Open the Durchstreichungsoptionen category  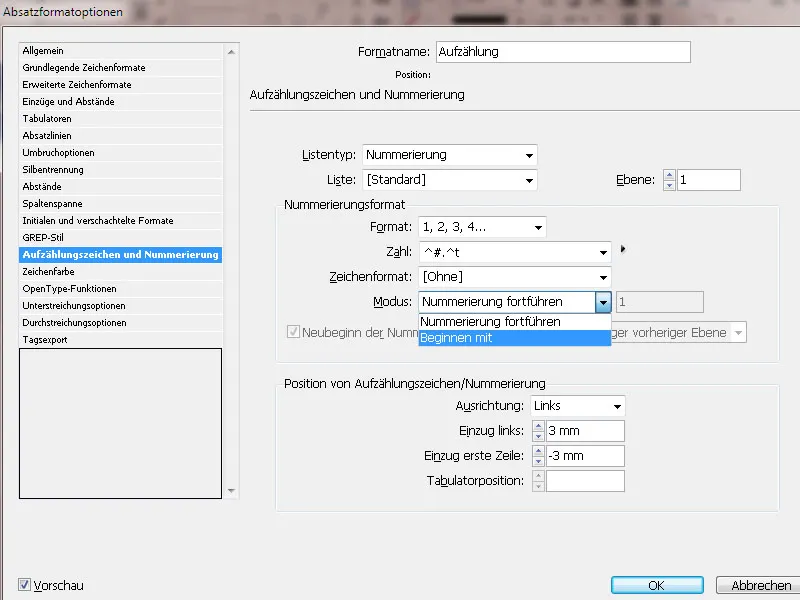coord(120,322)
